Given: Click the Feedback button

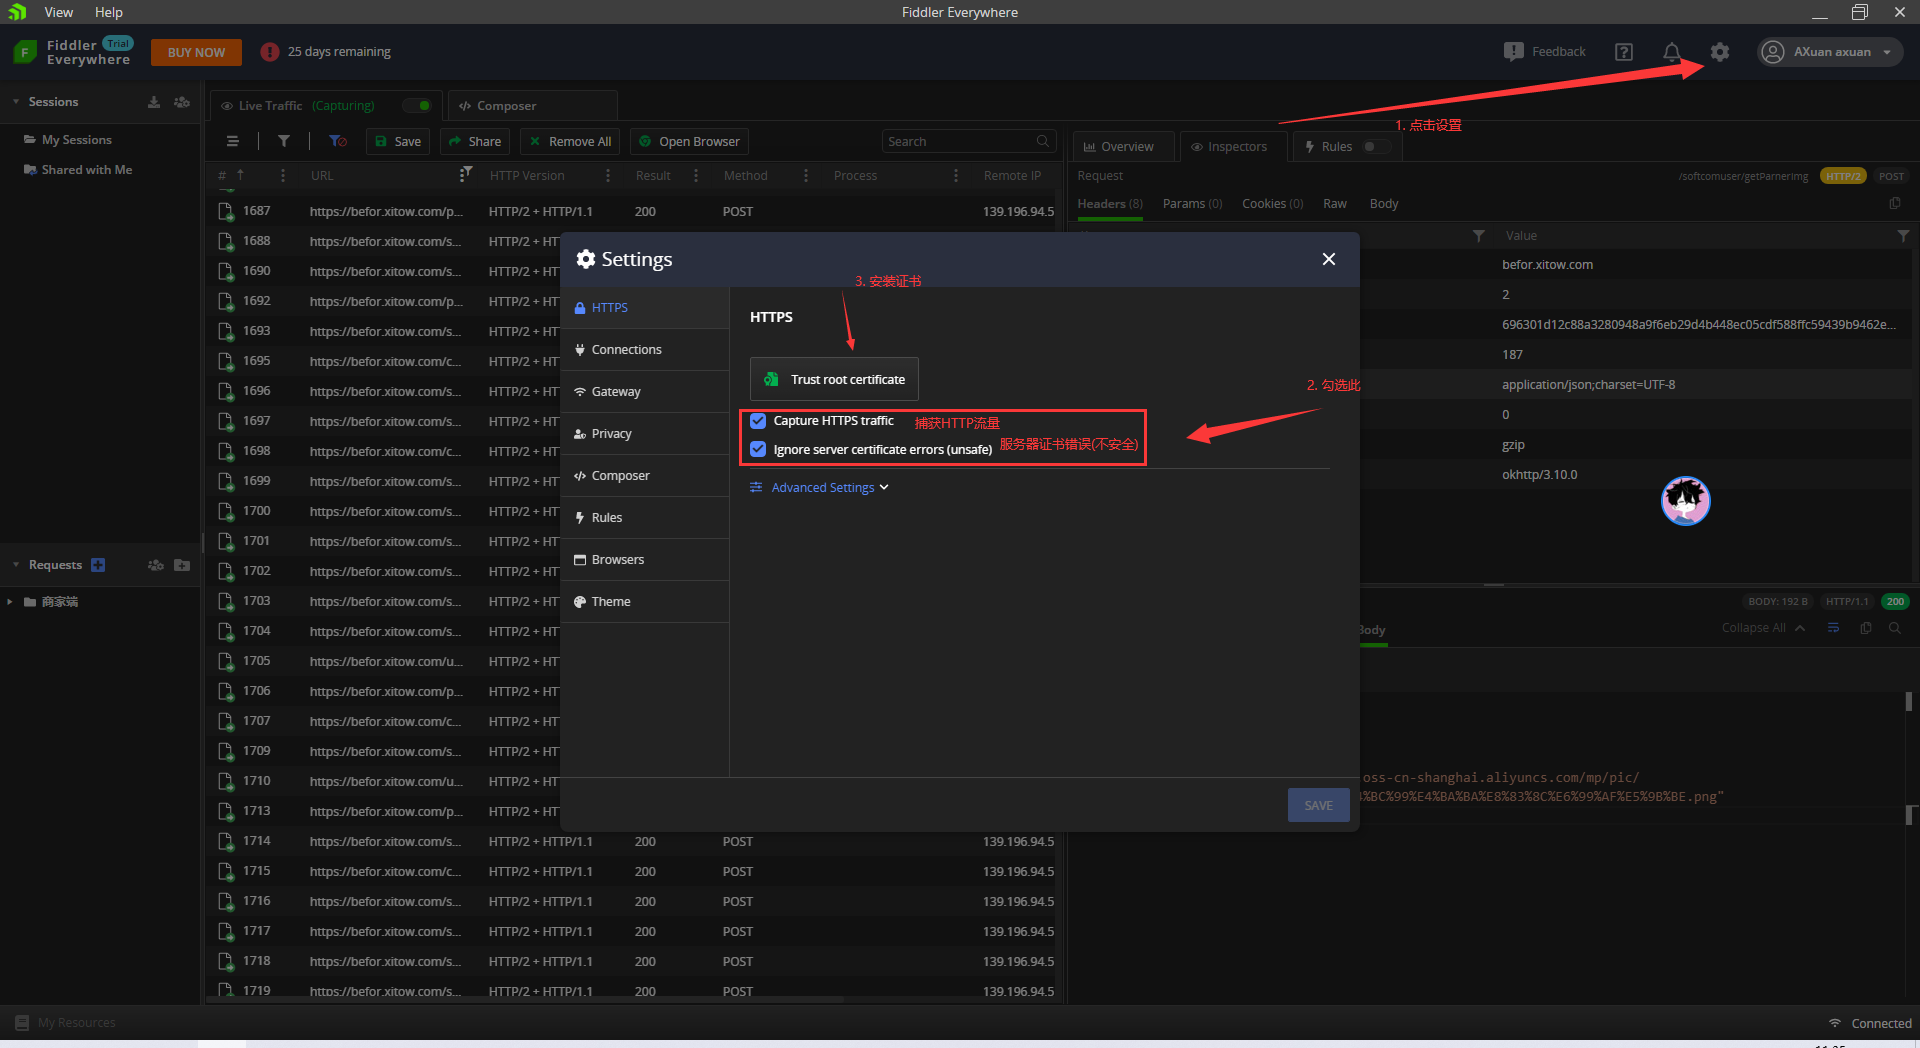Looking at the screenshot, I should coord(1545,52).
